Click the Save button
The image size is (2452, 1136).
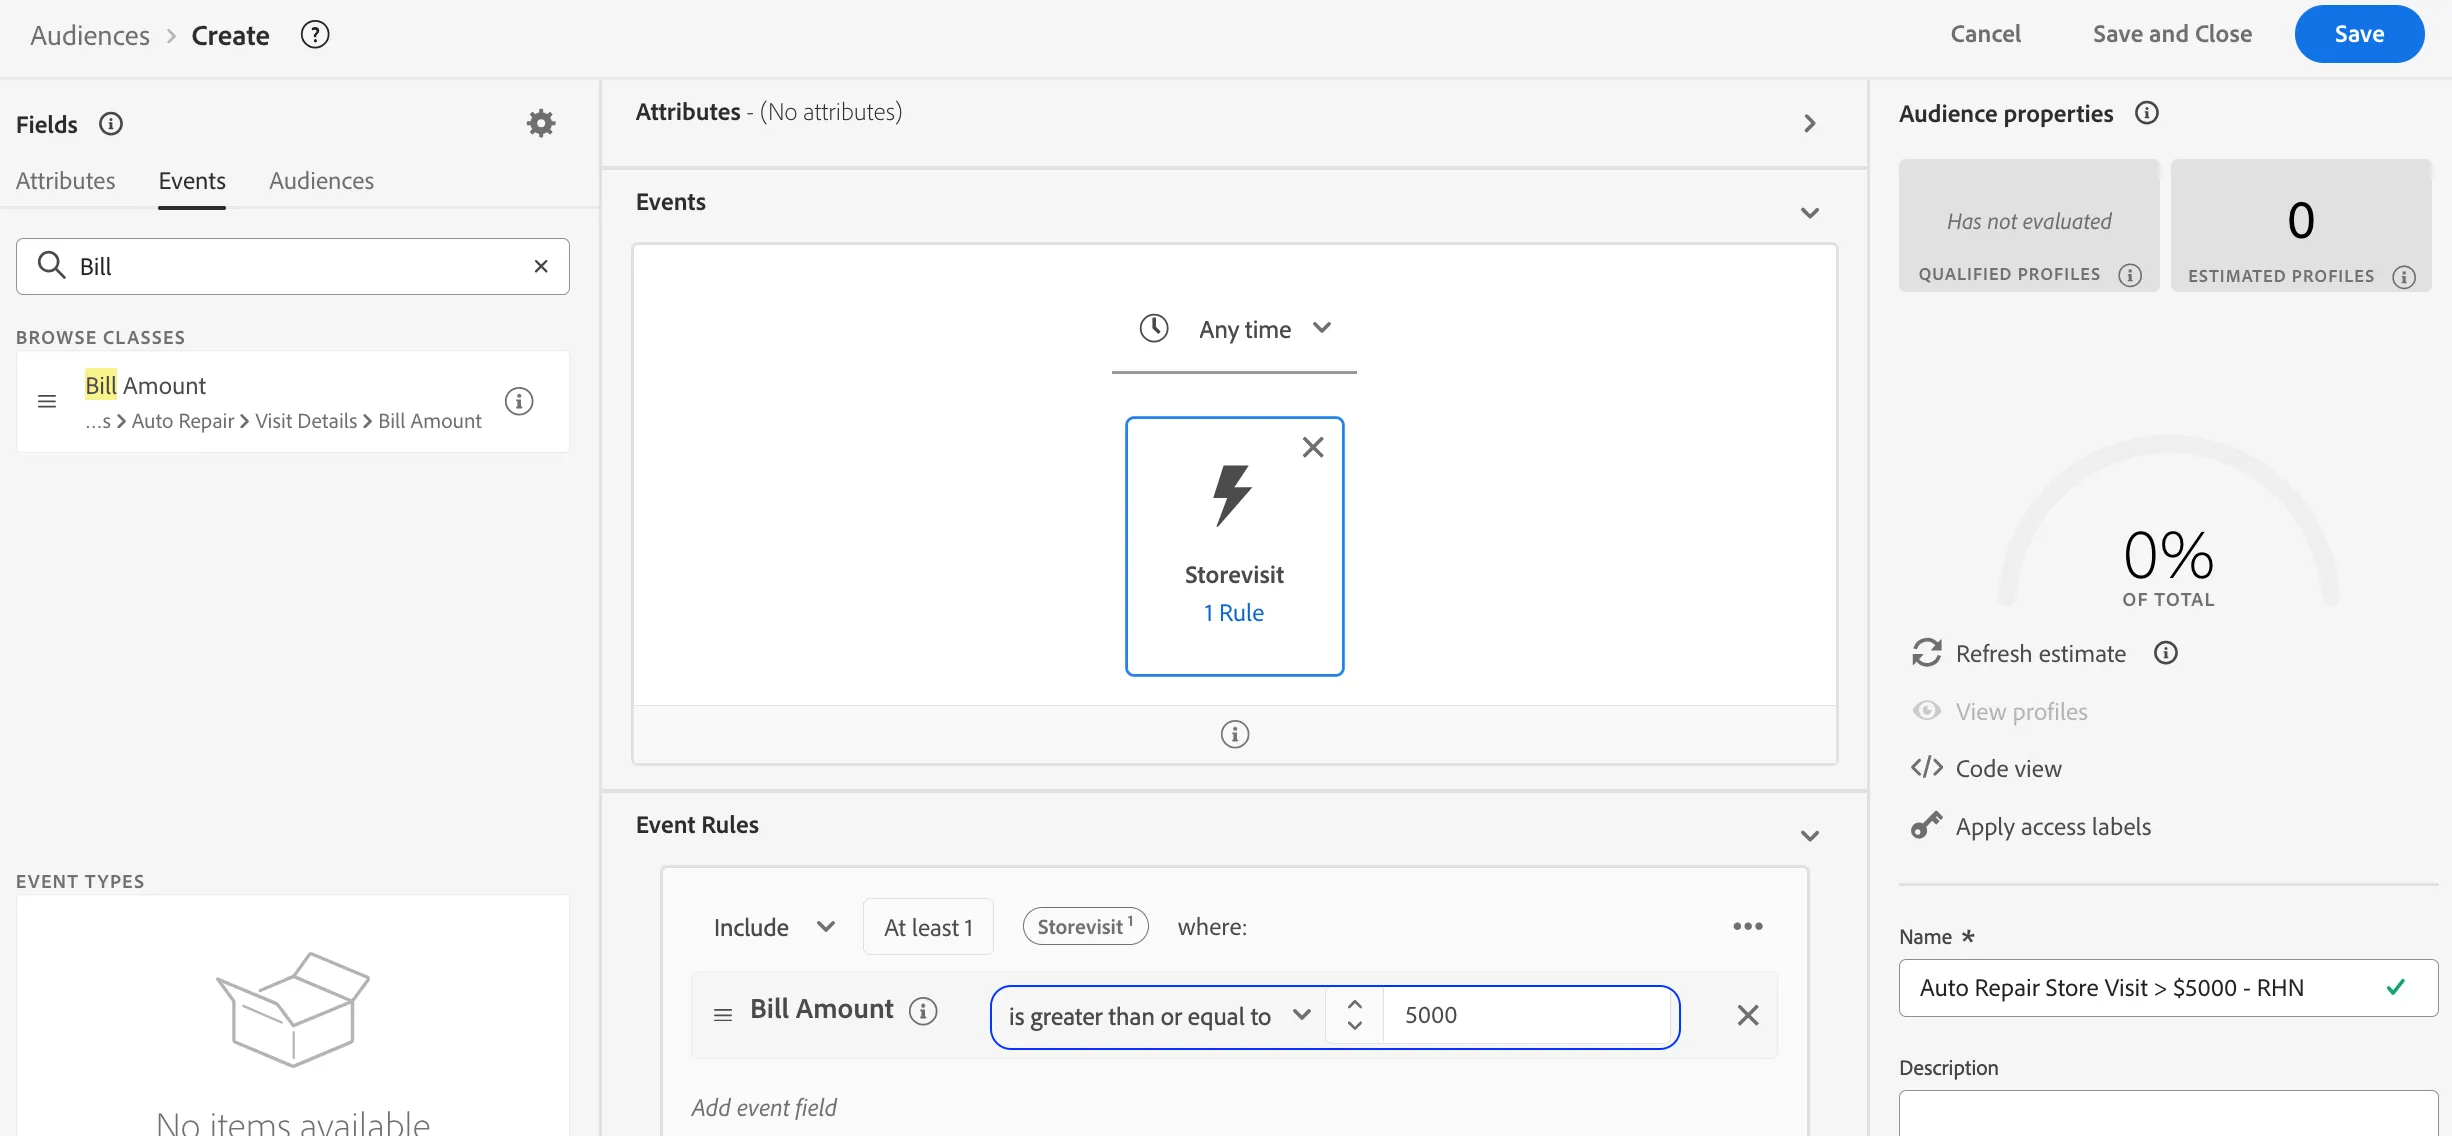coord(2359,34)
